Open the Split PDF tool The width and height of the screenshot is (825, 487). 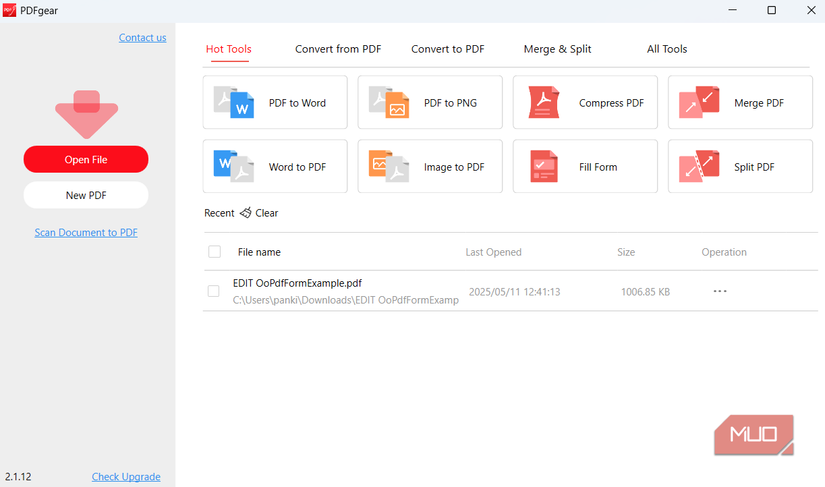740,166
